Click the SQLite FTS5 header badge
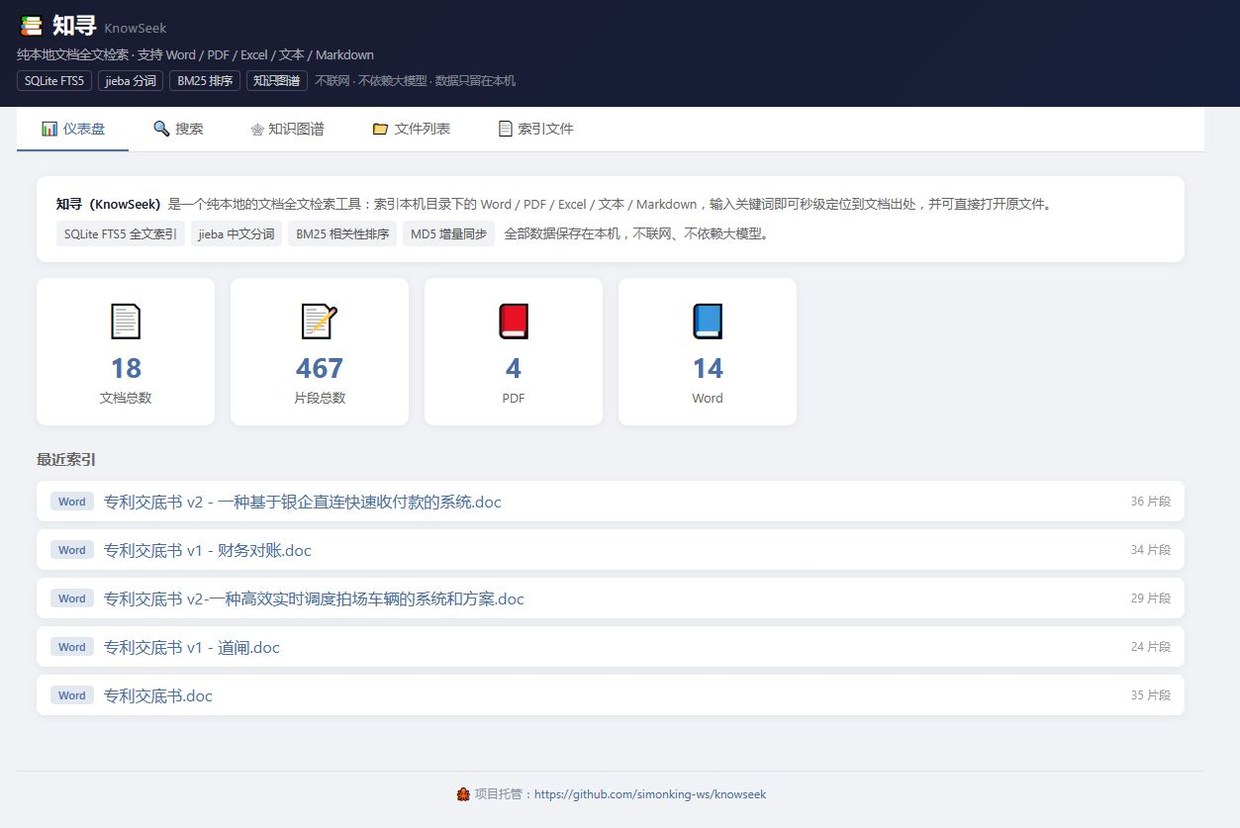The height and width of the screenshot is (828, 1240). tap(54, 81)
